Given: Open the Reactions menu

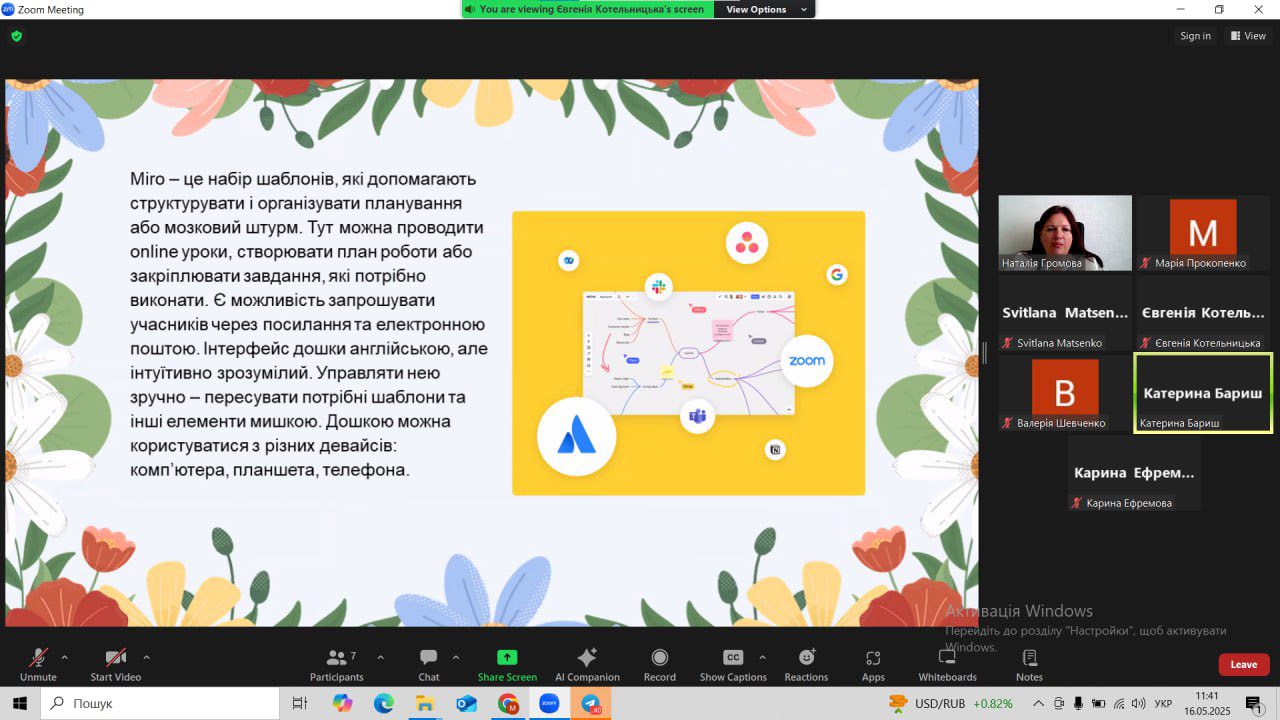Looking at the screenshot, I should pos(806,664).
